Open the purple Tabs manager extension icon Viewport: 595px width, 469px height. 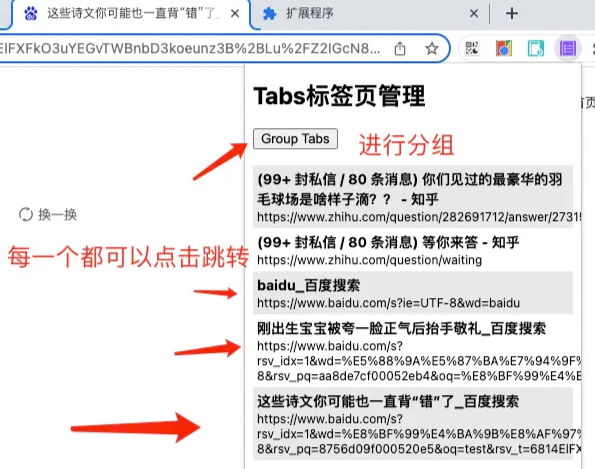(568, 49)
